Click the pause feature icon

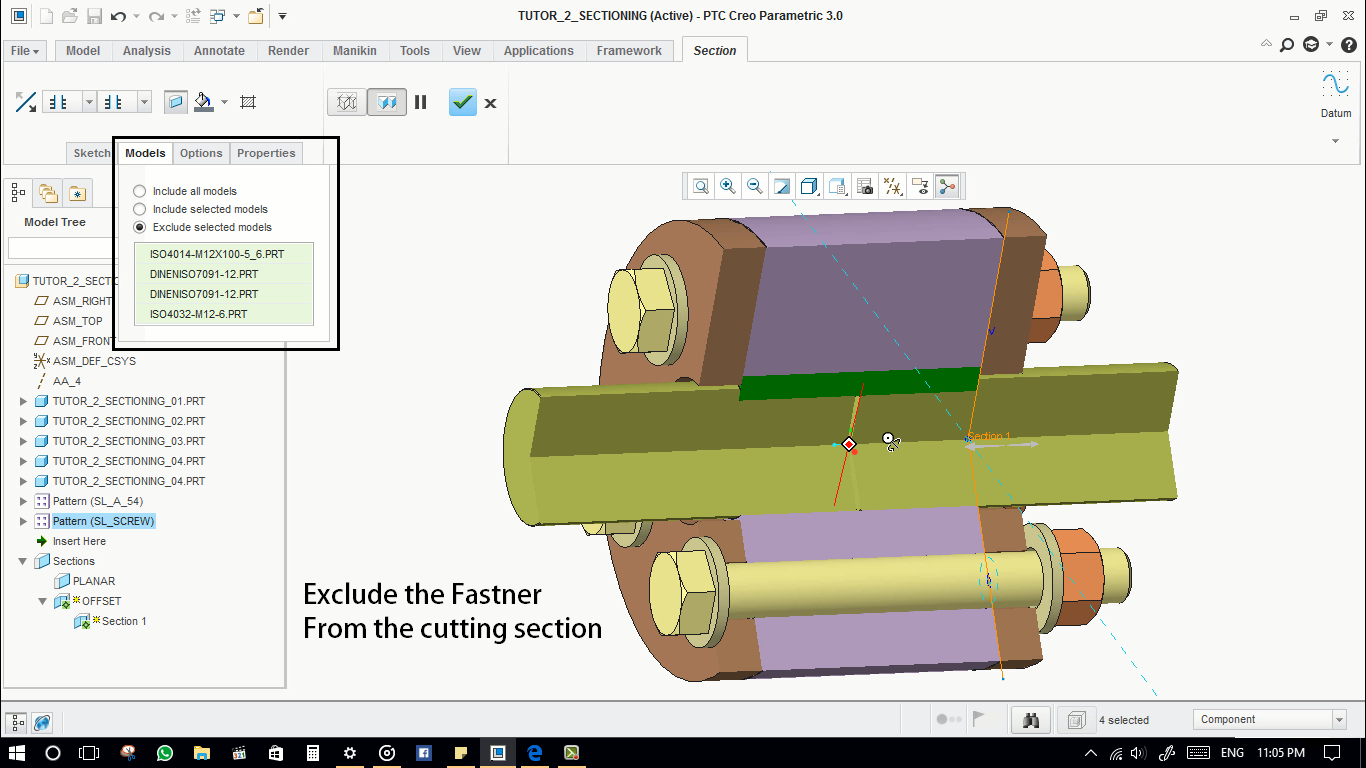pyautogui.click(x=421, y=102)
